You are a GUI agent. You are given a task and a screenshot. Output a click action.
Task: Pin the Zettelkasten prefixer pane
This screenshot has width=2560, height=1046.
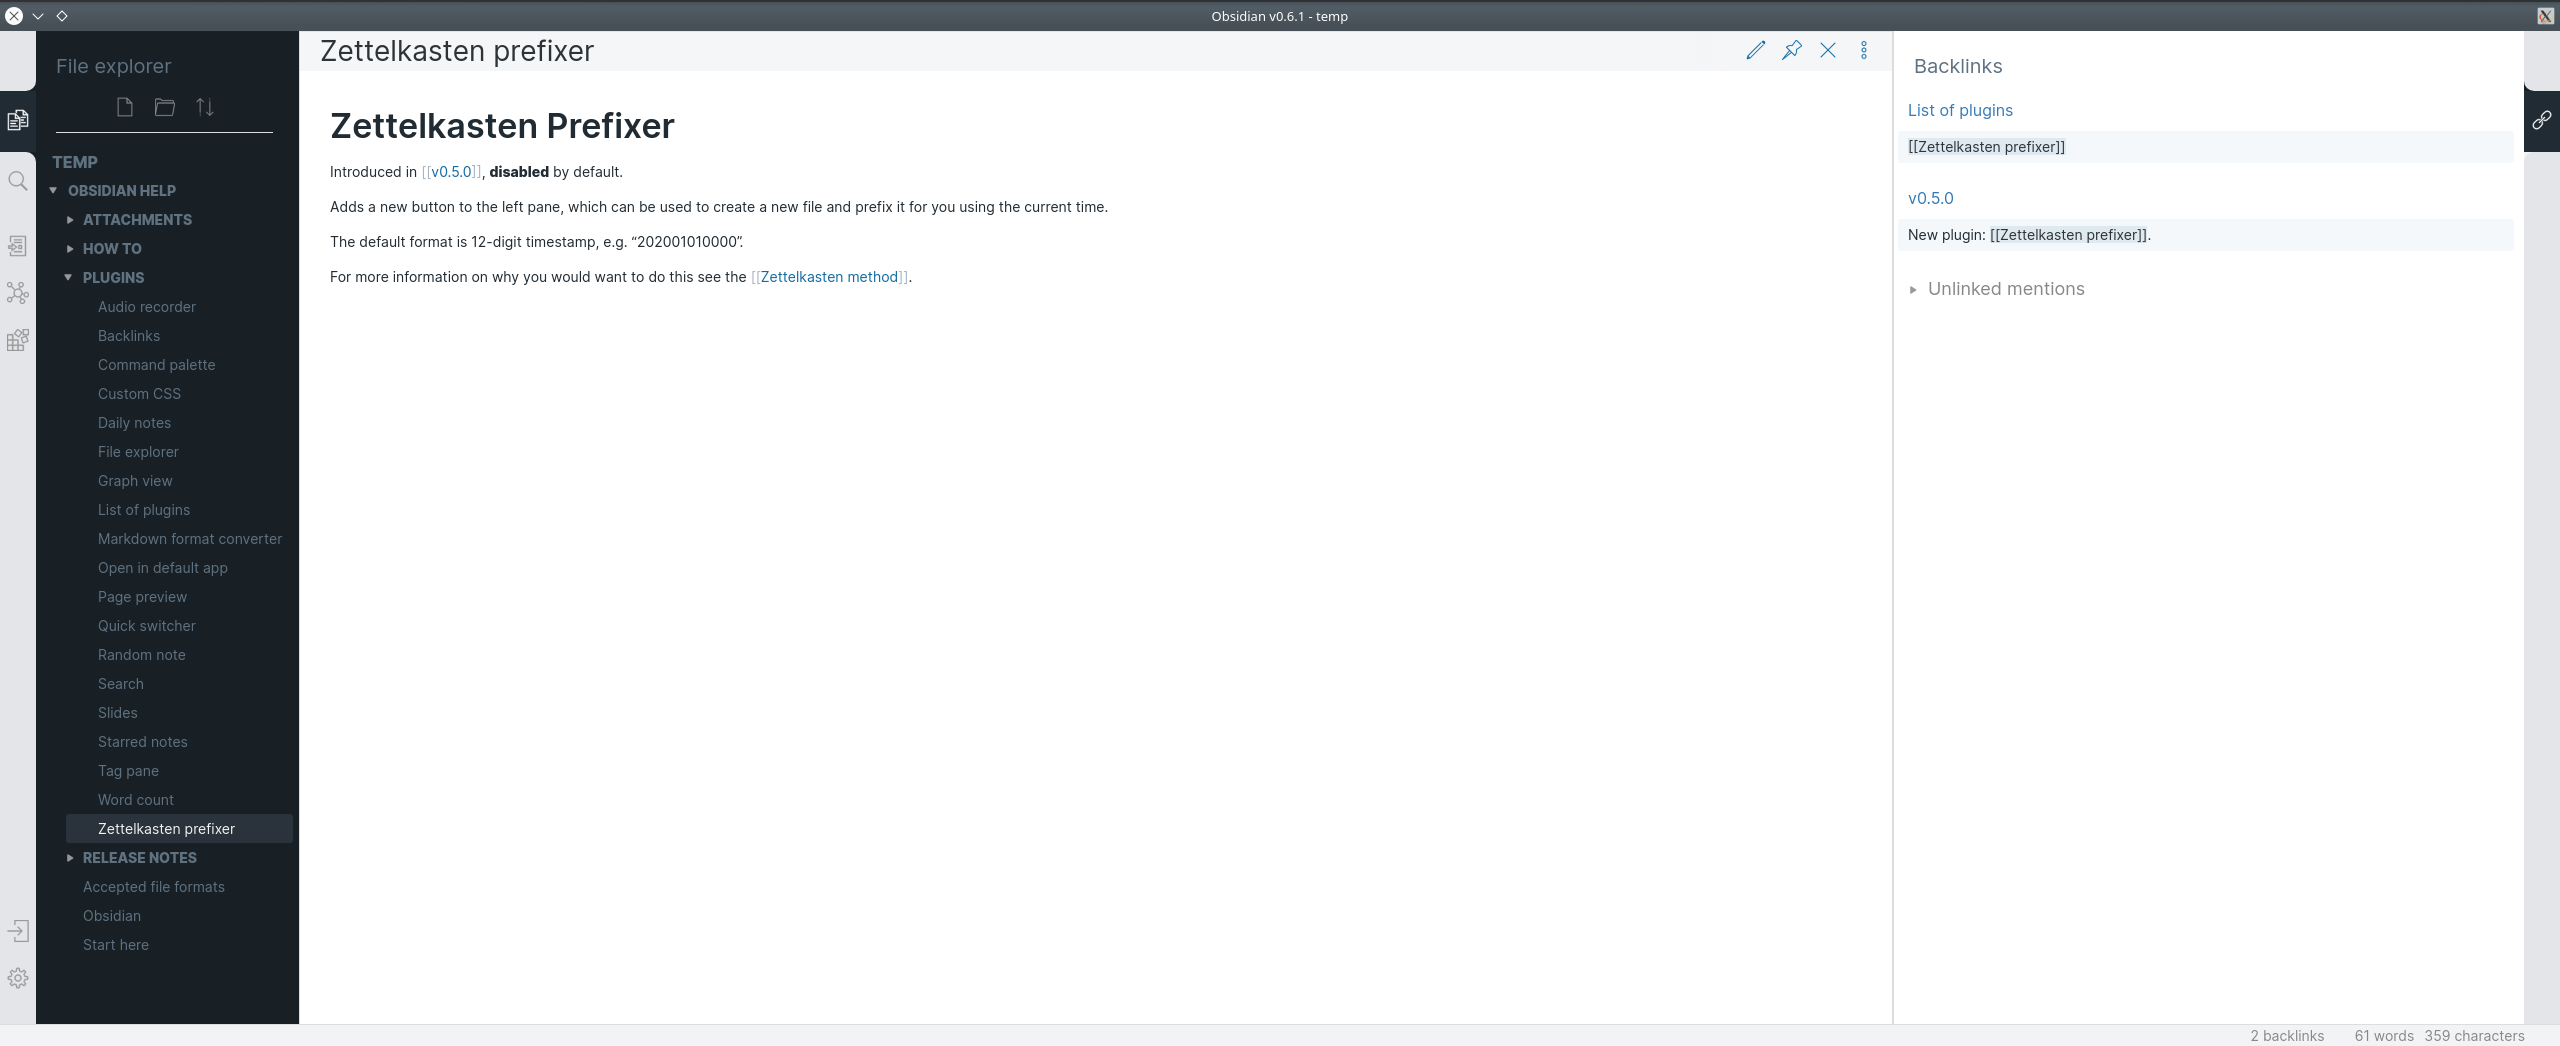pyautogui.click(x=1792, y=50)
